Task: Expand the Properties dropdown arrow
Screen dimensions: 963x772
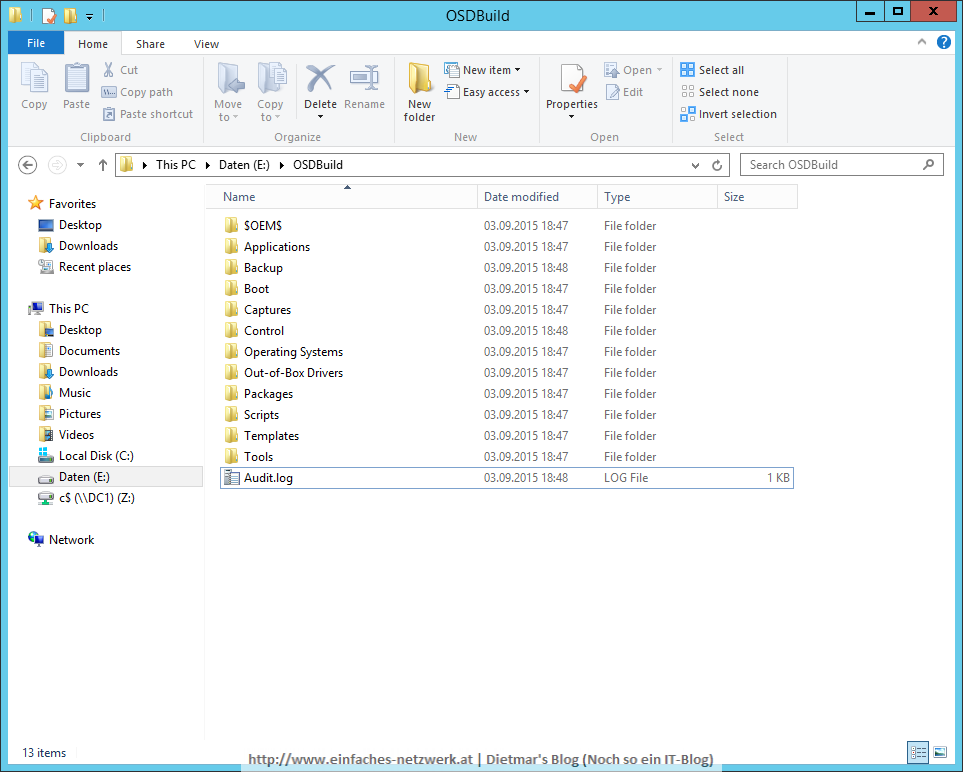Action: pos(572,117)
